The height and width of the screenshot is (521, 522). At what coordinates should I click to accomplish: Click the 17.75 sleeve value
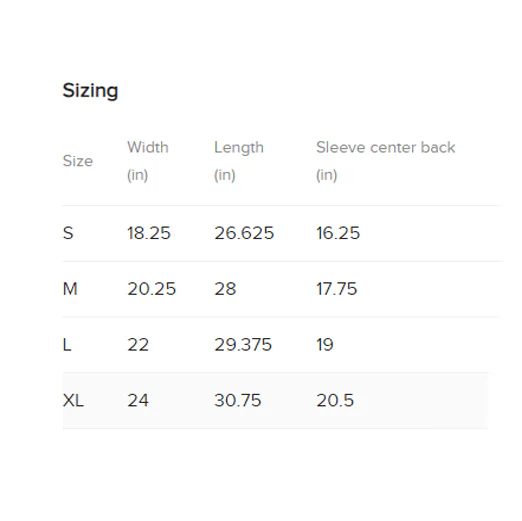337,289
